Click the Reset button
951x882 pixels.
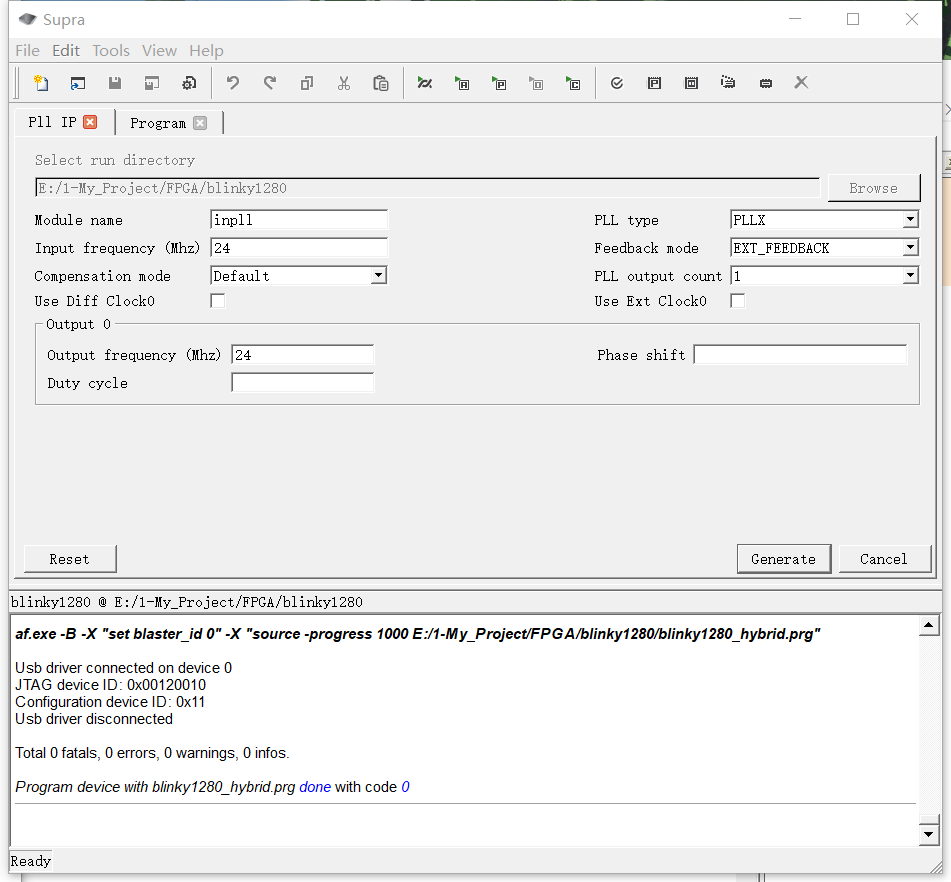coord(70,559)
